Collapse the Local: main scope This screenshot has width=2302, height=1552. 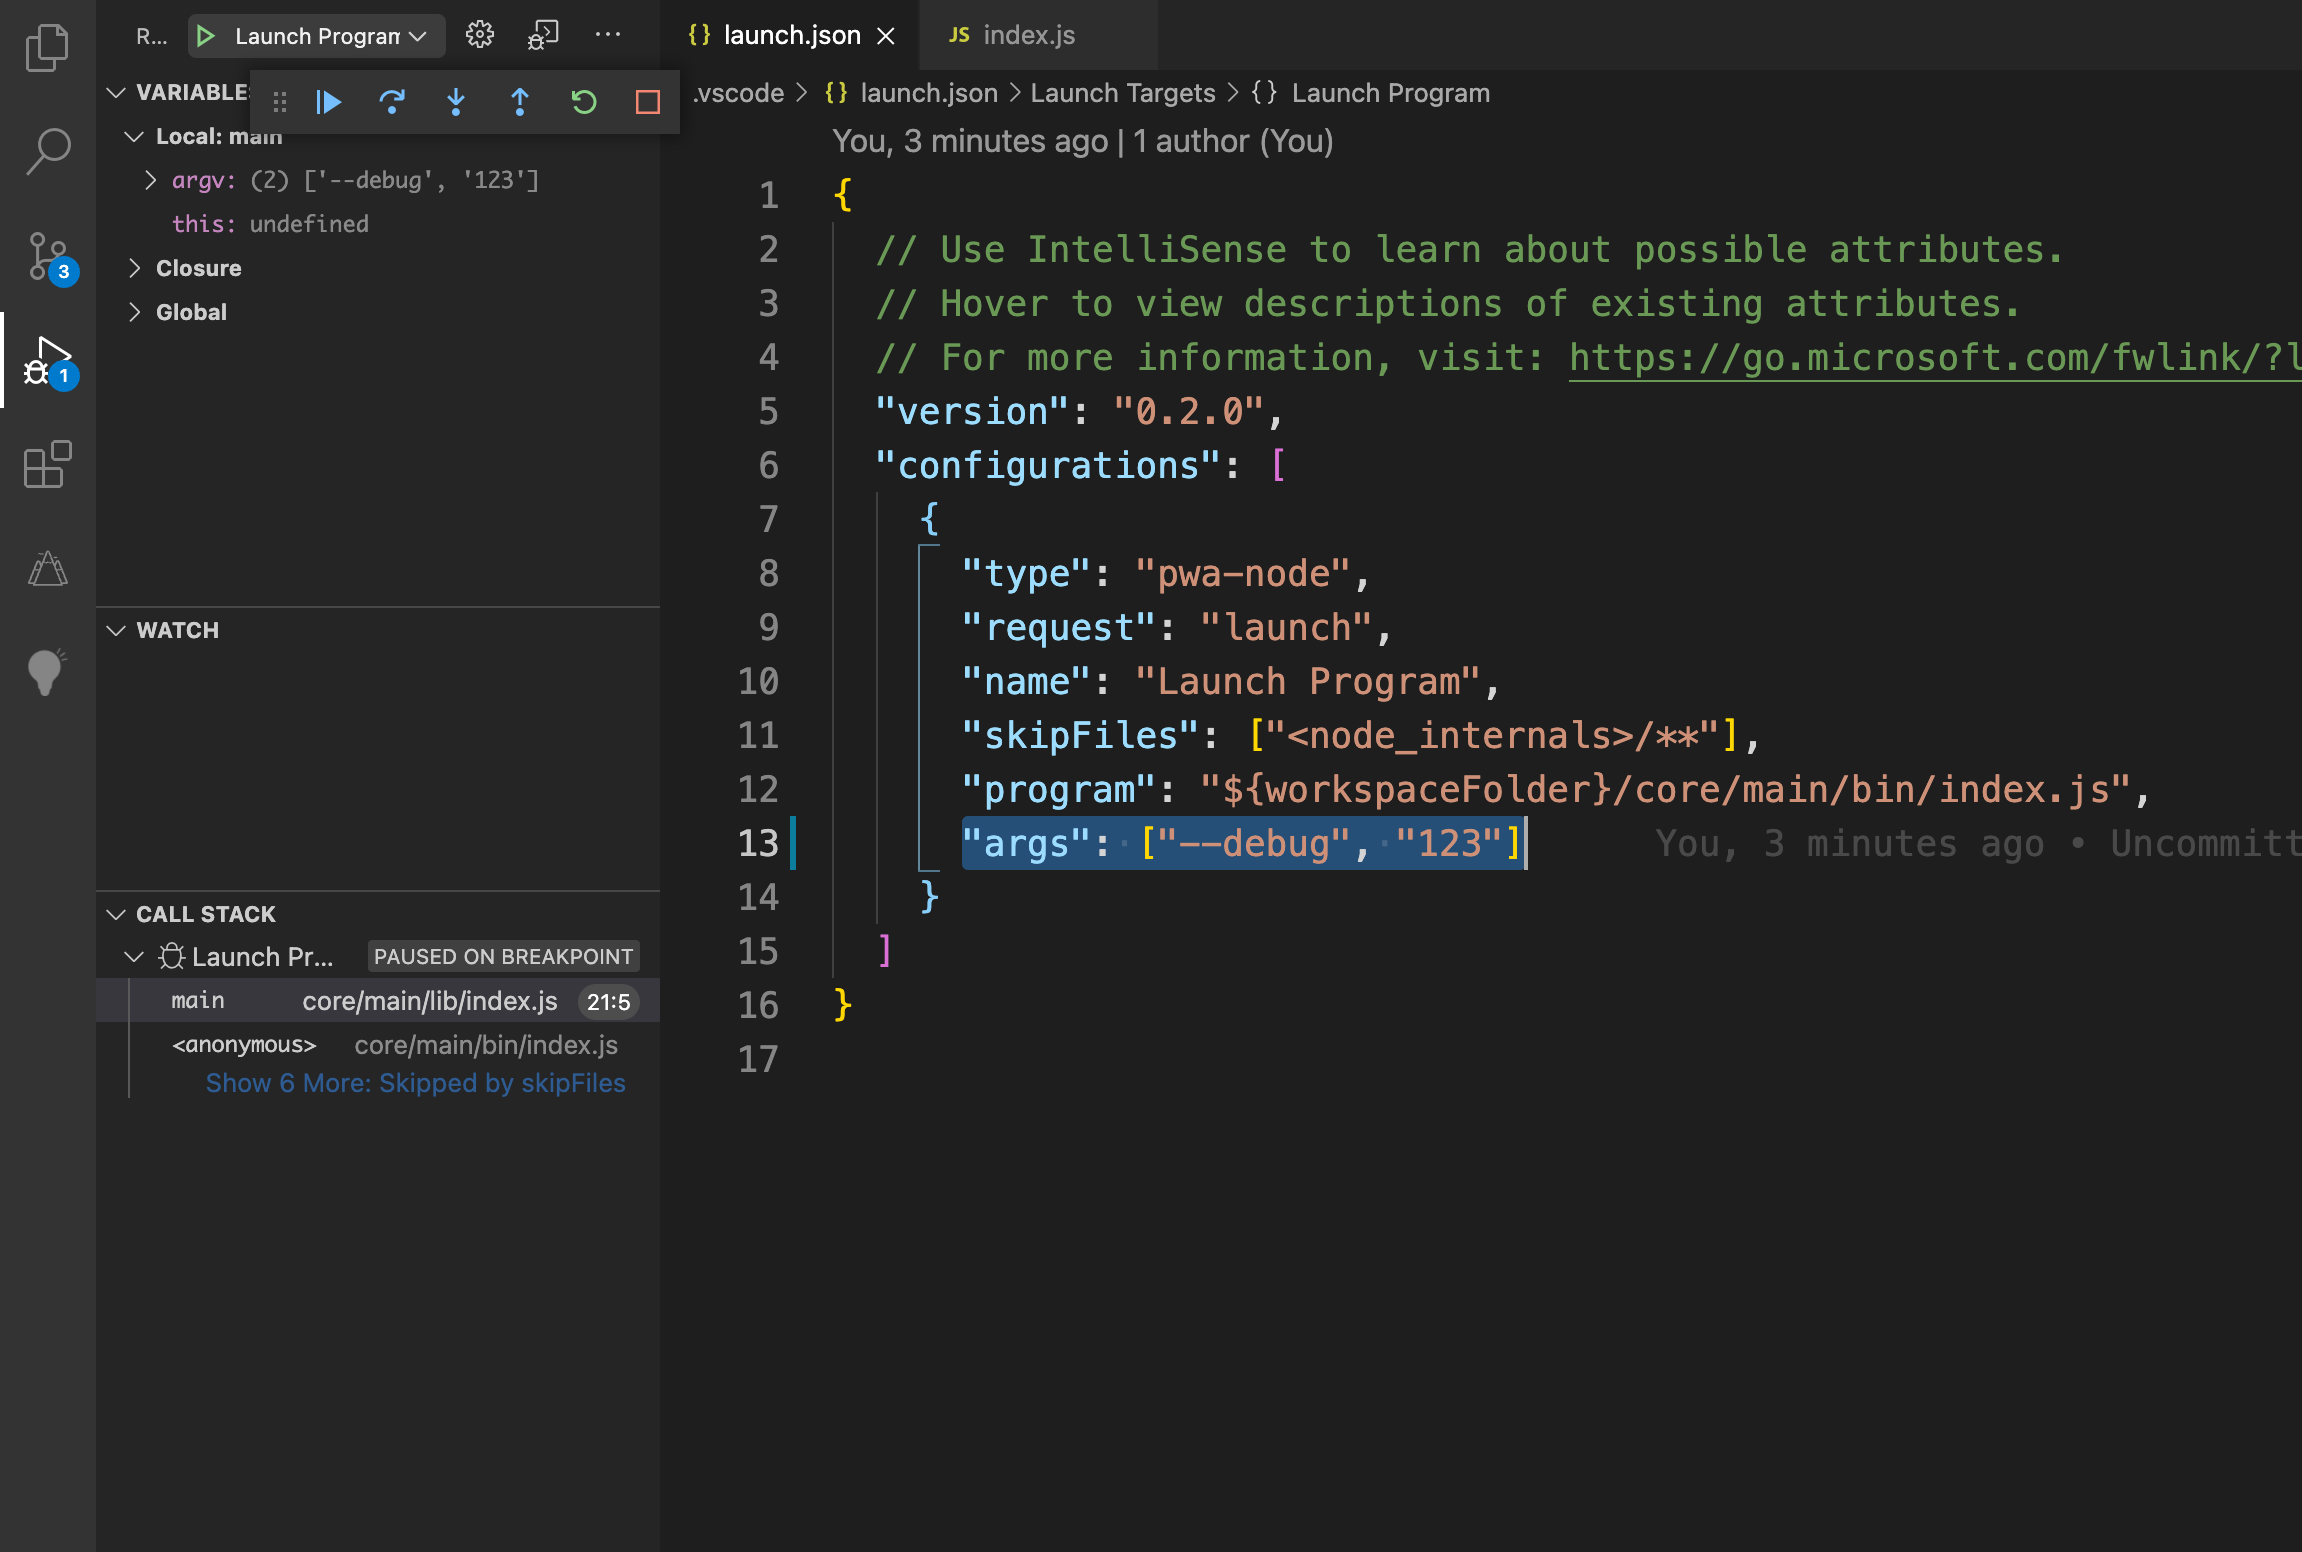[134, 136]
